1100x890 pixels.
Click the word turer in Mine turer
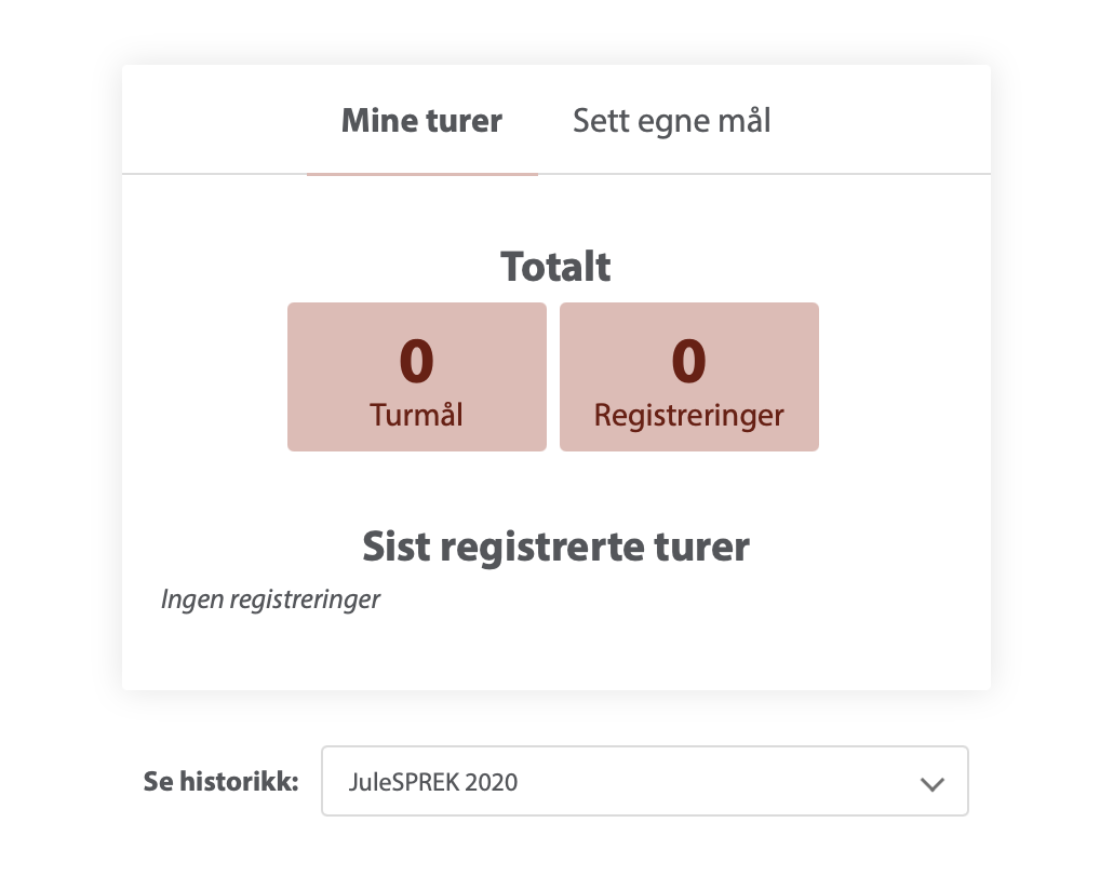pos(461,122)
